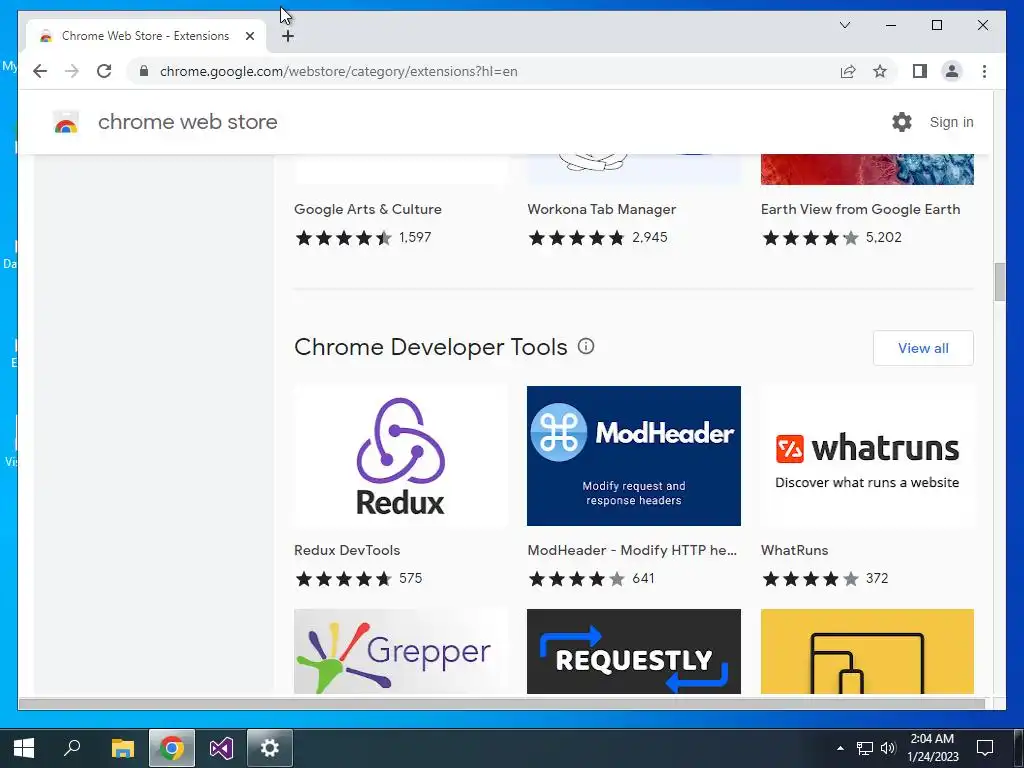
Task: Close the Chrome Web Store tab
Action: pos(249,36)
